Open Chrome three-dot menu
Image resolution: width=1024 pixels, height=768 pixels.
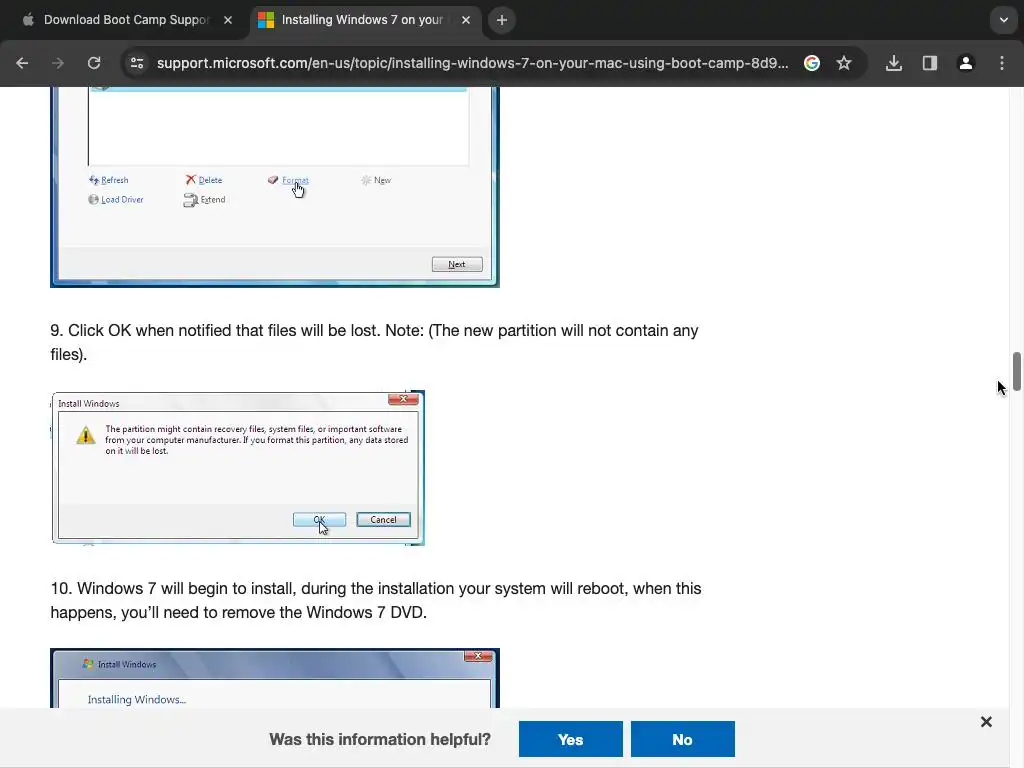[x=1002, y=63]
